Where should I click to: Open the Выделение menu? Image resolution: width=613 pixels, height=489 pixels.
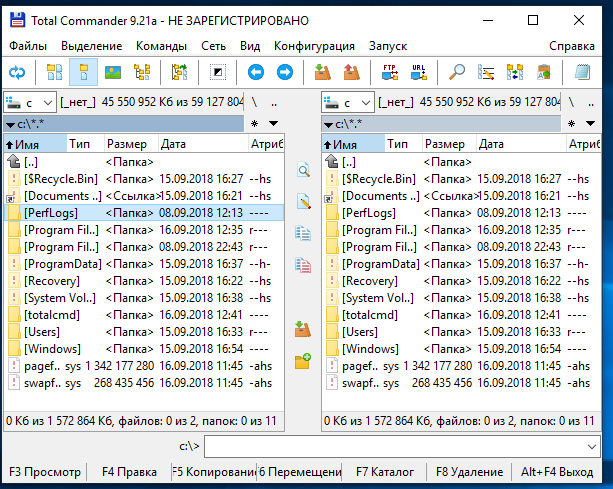pyautogui.click(x=91, y=46)
